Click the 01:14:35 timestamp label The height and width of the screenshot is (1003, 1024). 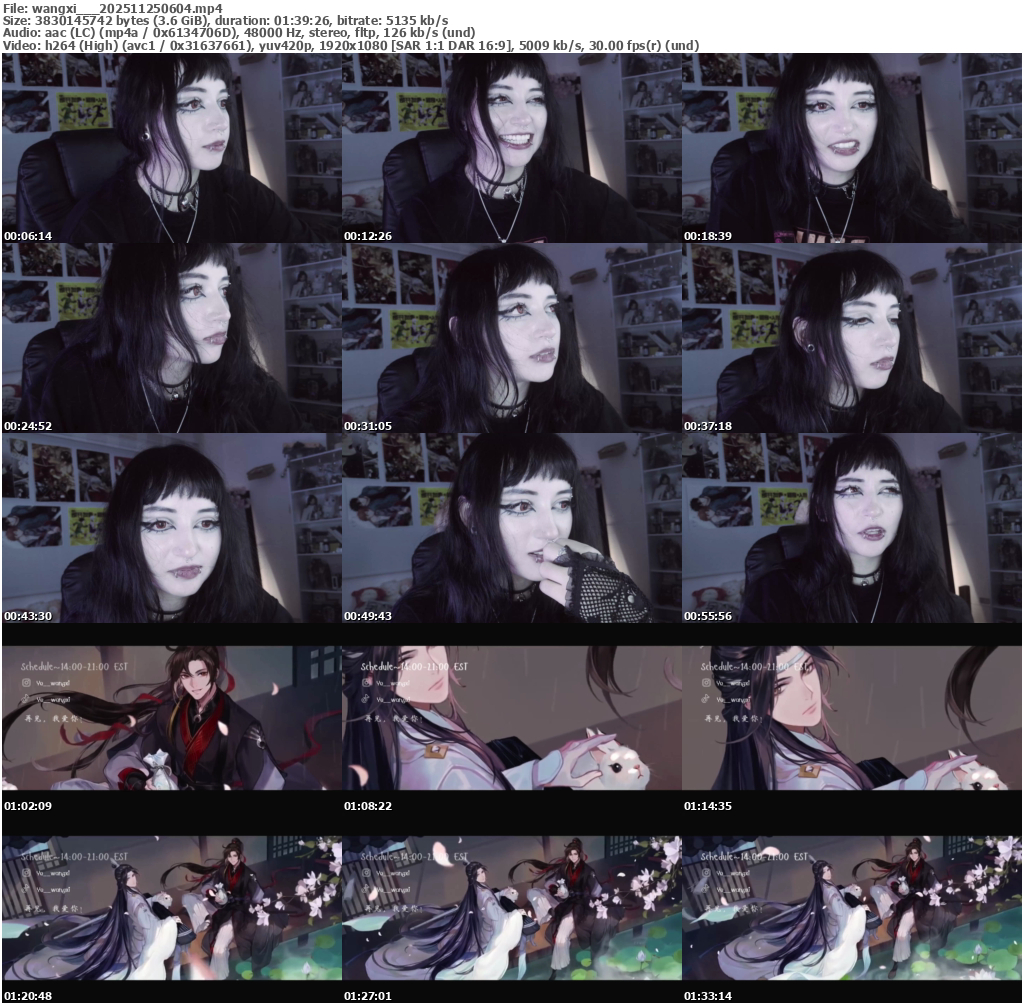tap(708, 806)
